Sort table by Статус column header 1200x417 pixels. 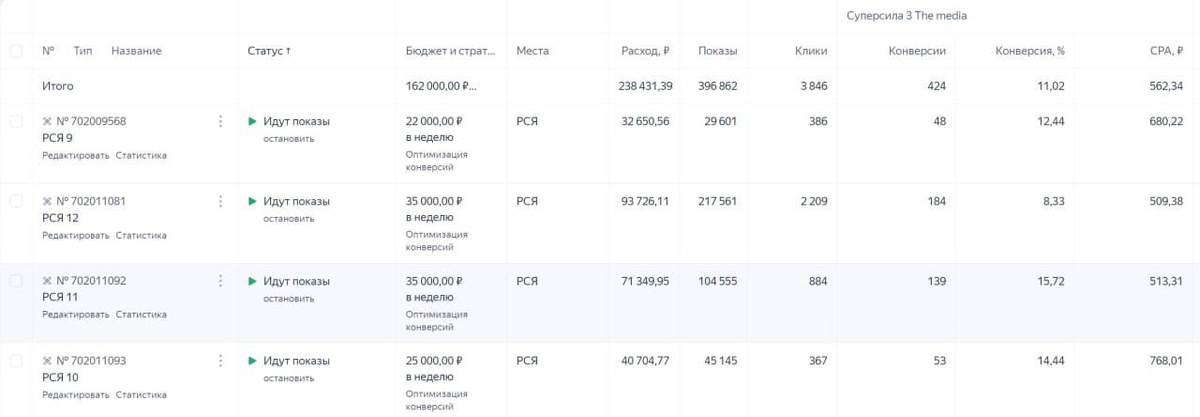point(268,51)
